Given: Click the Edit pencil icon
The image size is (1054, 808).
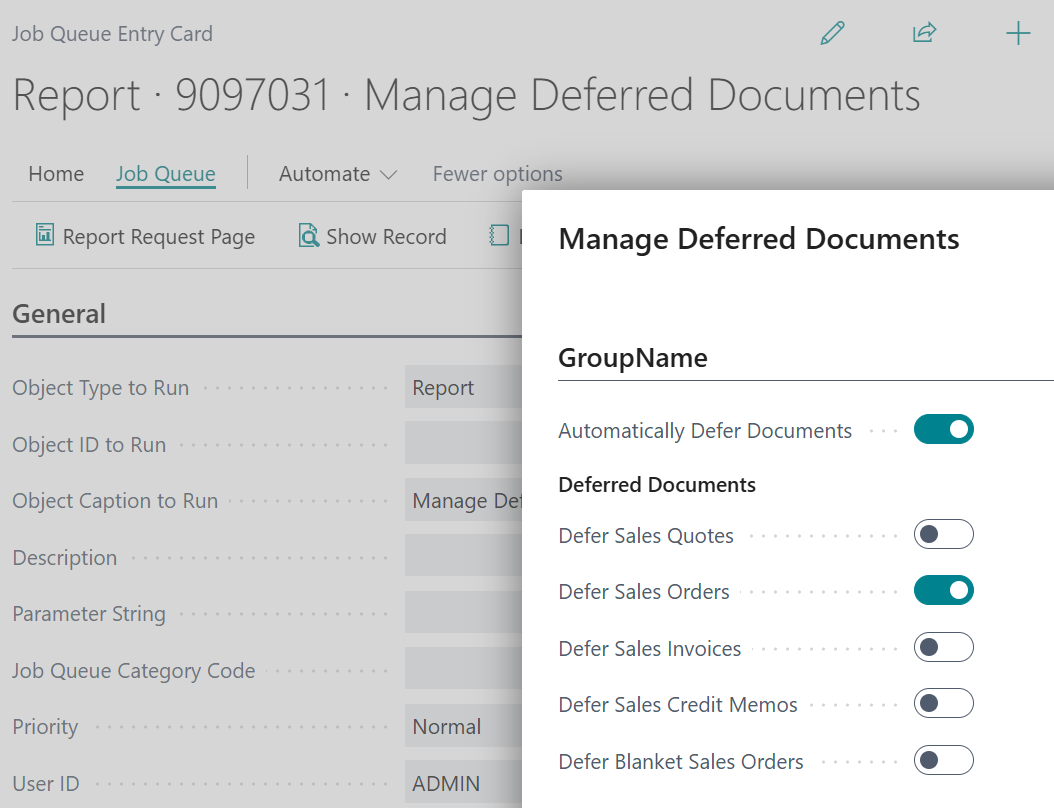Looking at the screenshot, I should pyautogui.click(x=832, y=33).
